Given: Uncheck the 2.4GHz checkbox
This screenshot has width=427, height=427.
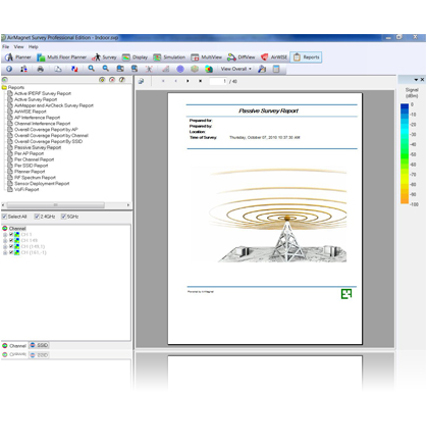Looking at the screenshot, I should coord(37,217).
